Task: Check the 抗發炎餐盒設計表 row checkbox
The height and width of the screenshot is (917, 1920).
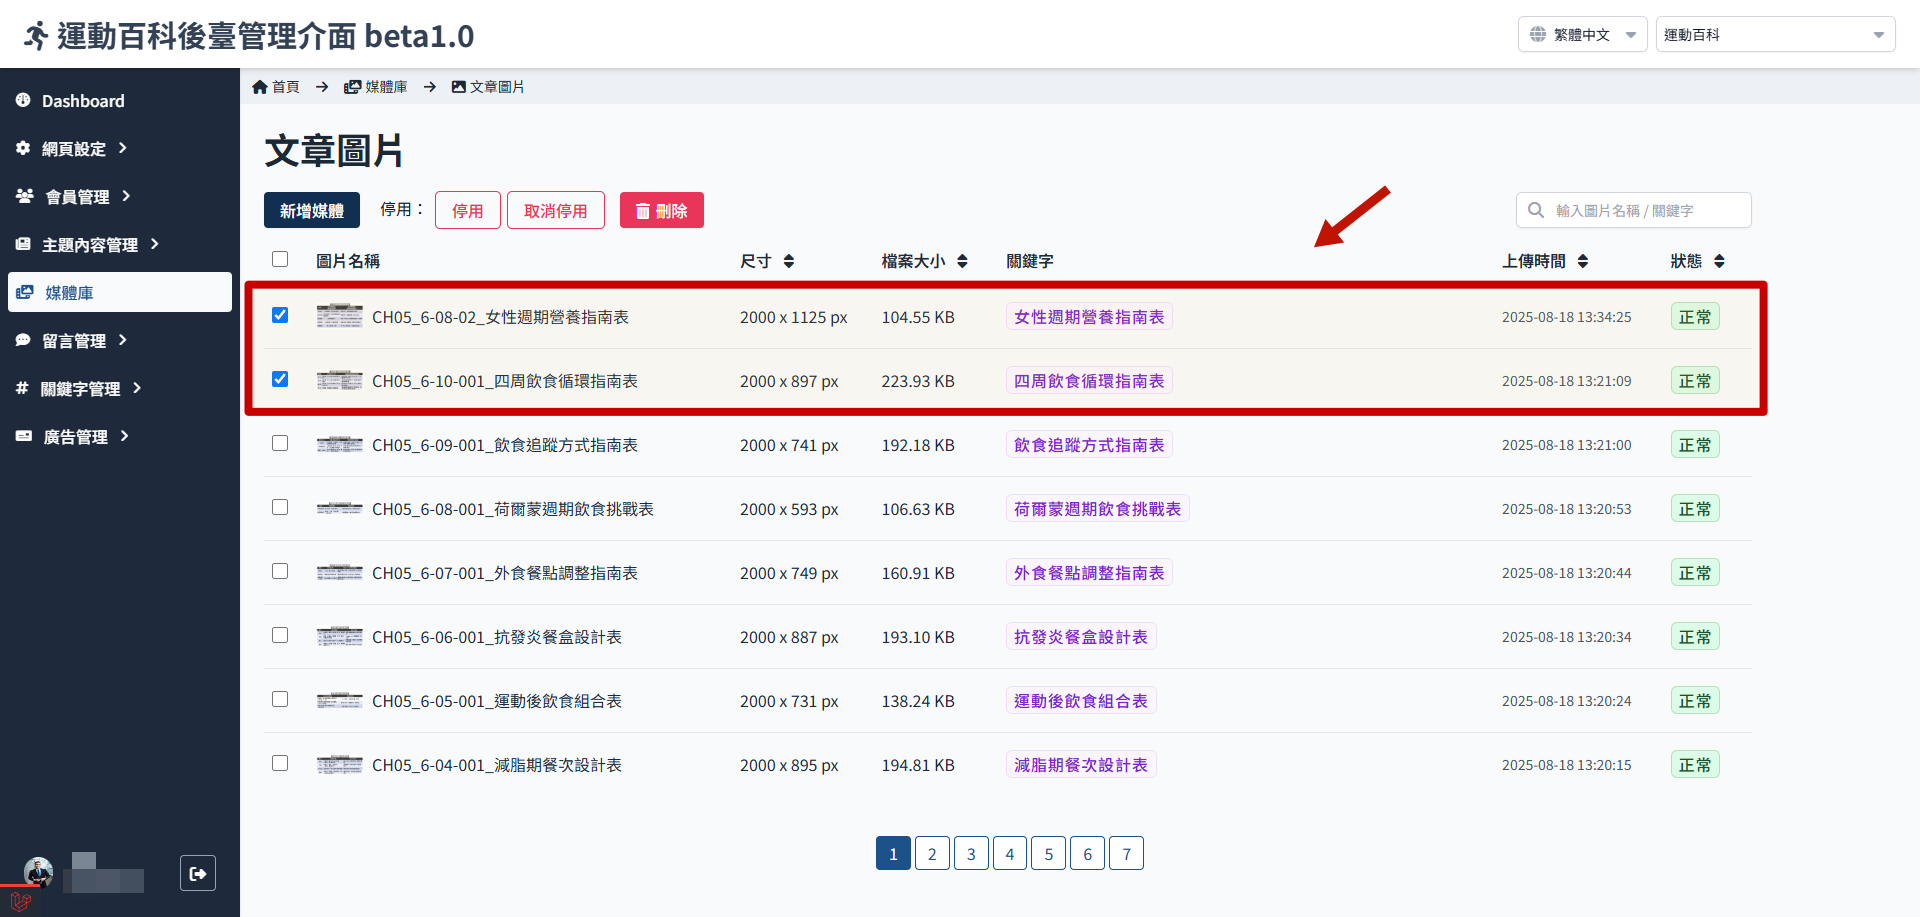Action: (x=280, y=635)
